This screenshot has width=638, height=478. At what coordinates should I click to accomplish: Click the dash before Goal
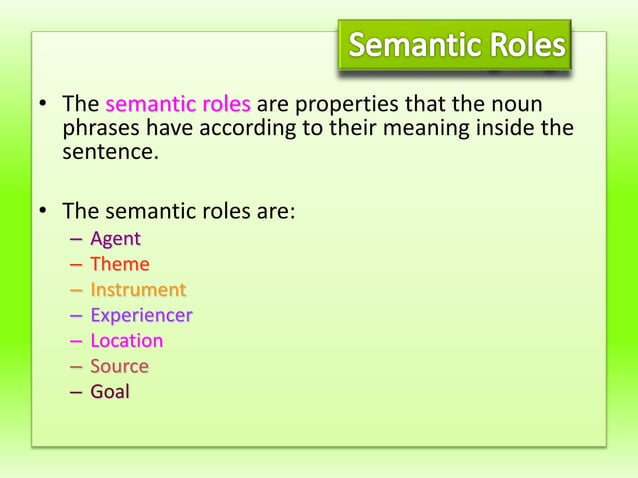76,393
